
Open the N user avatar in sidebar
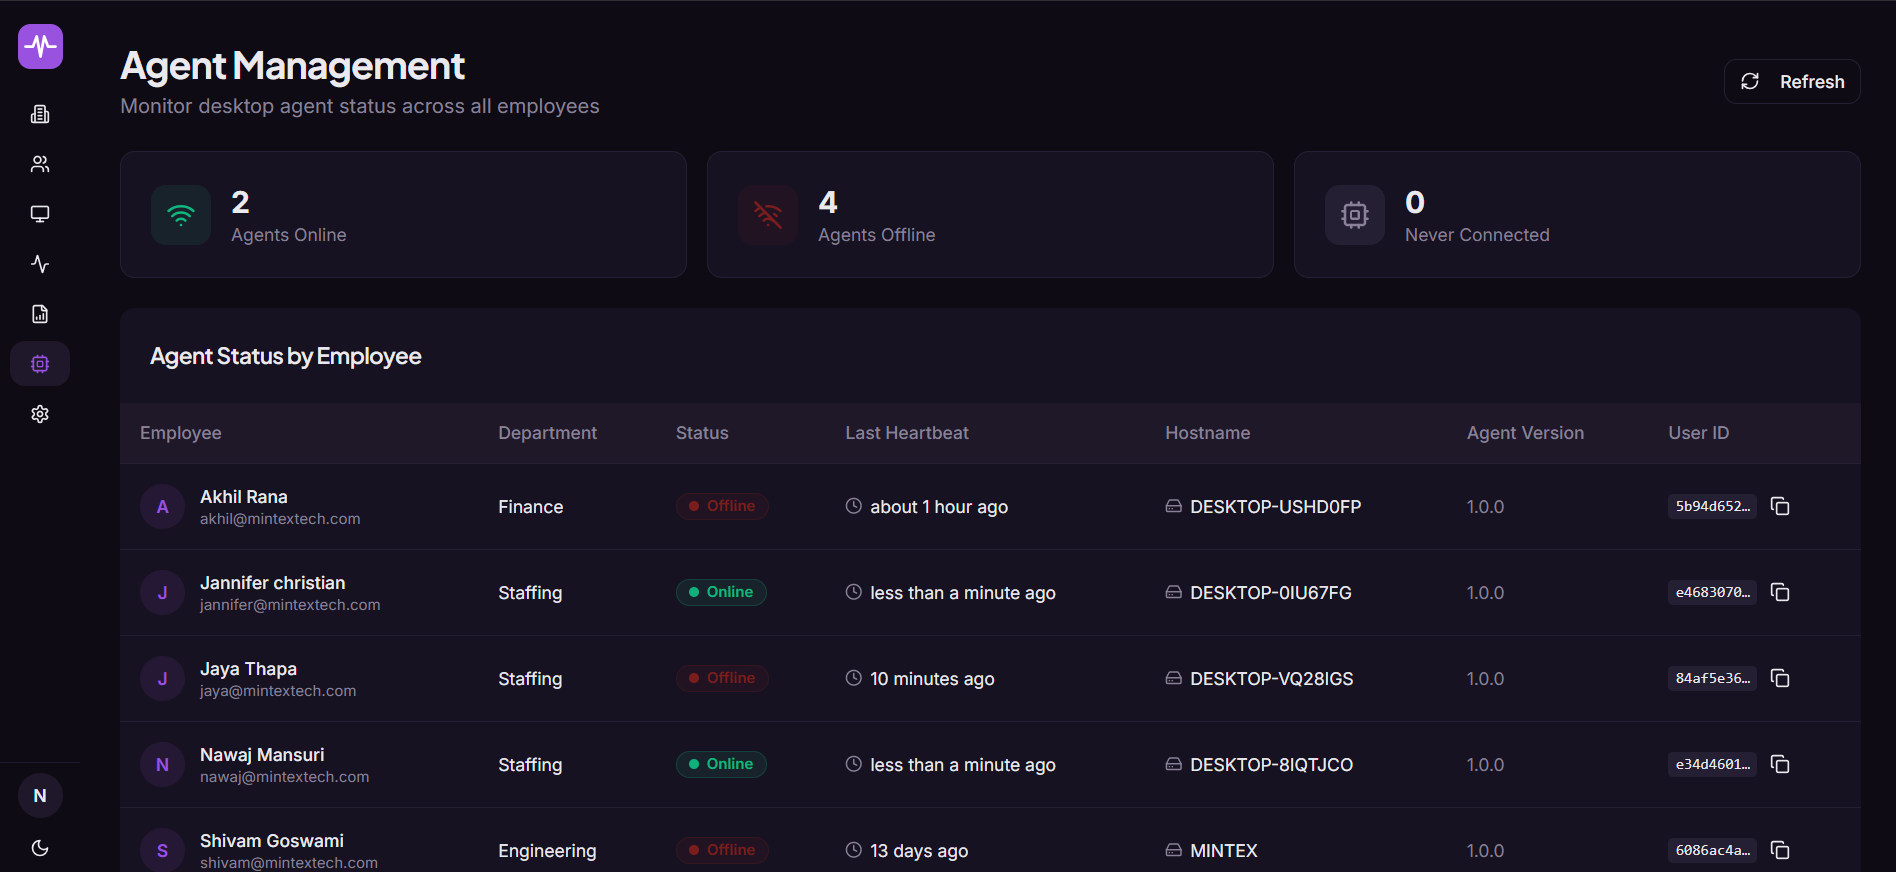[x=40, y=796]
